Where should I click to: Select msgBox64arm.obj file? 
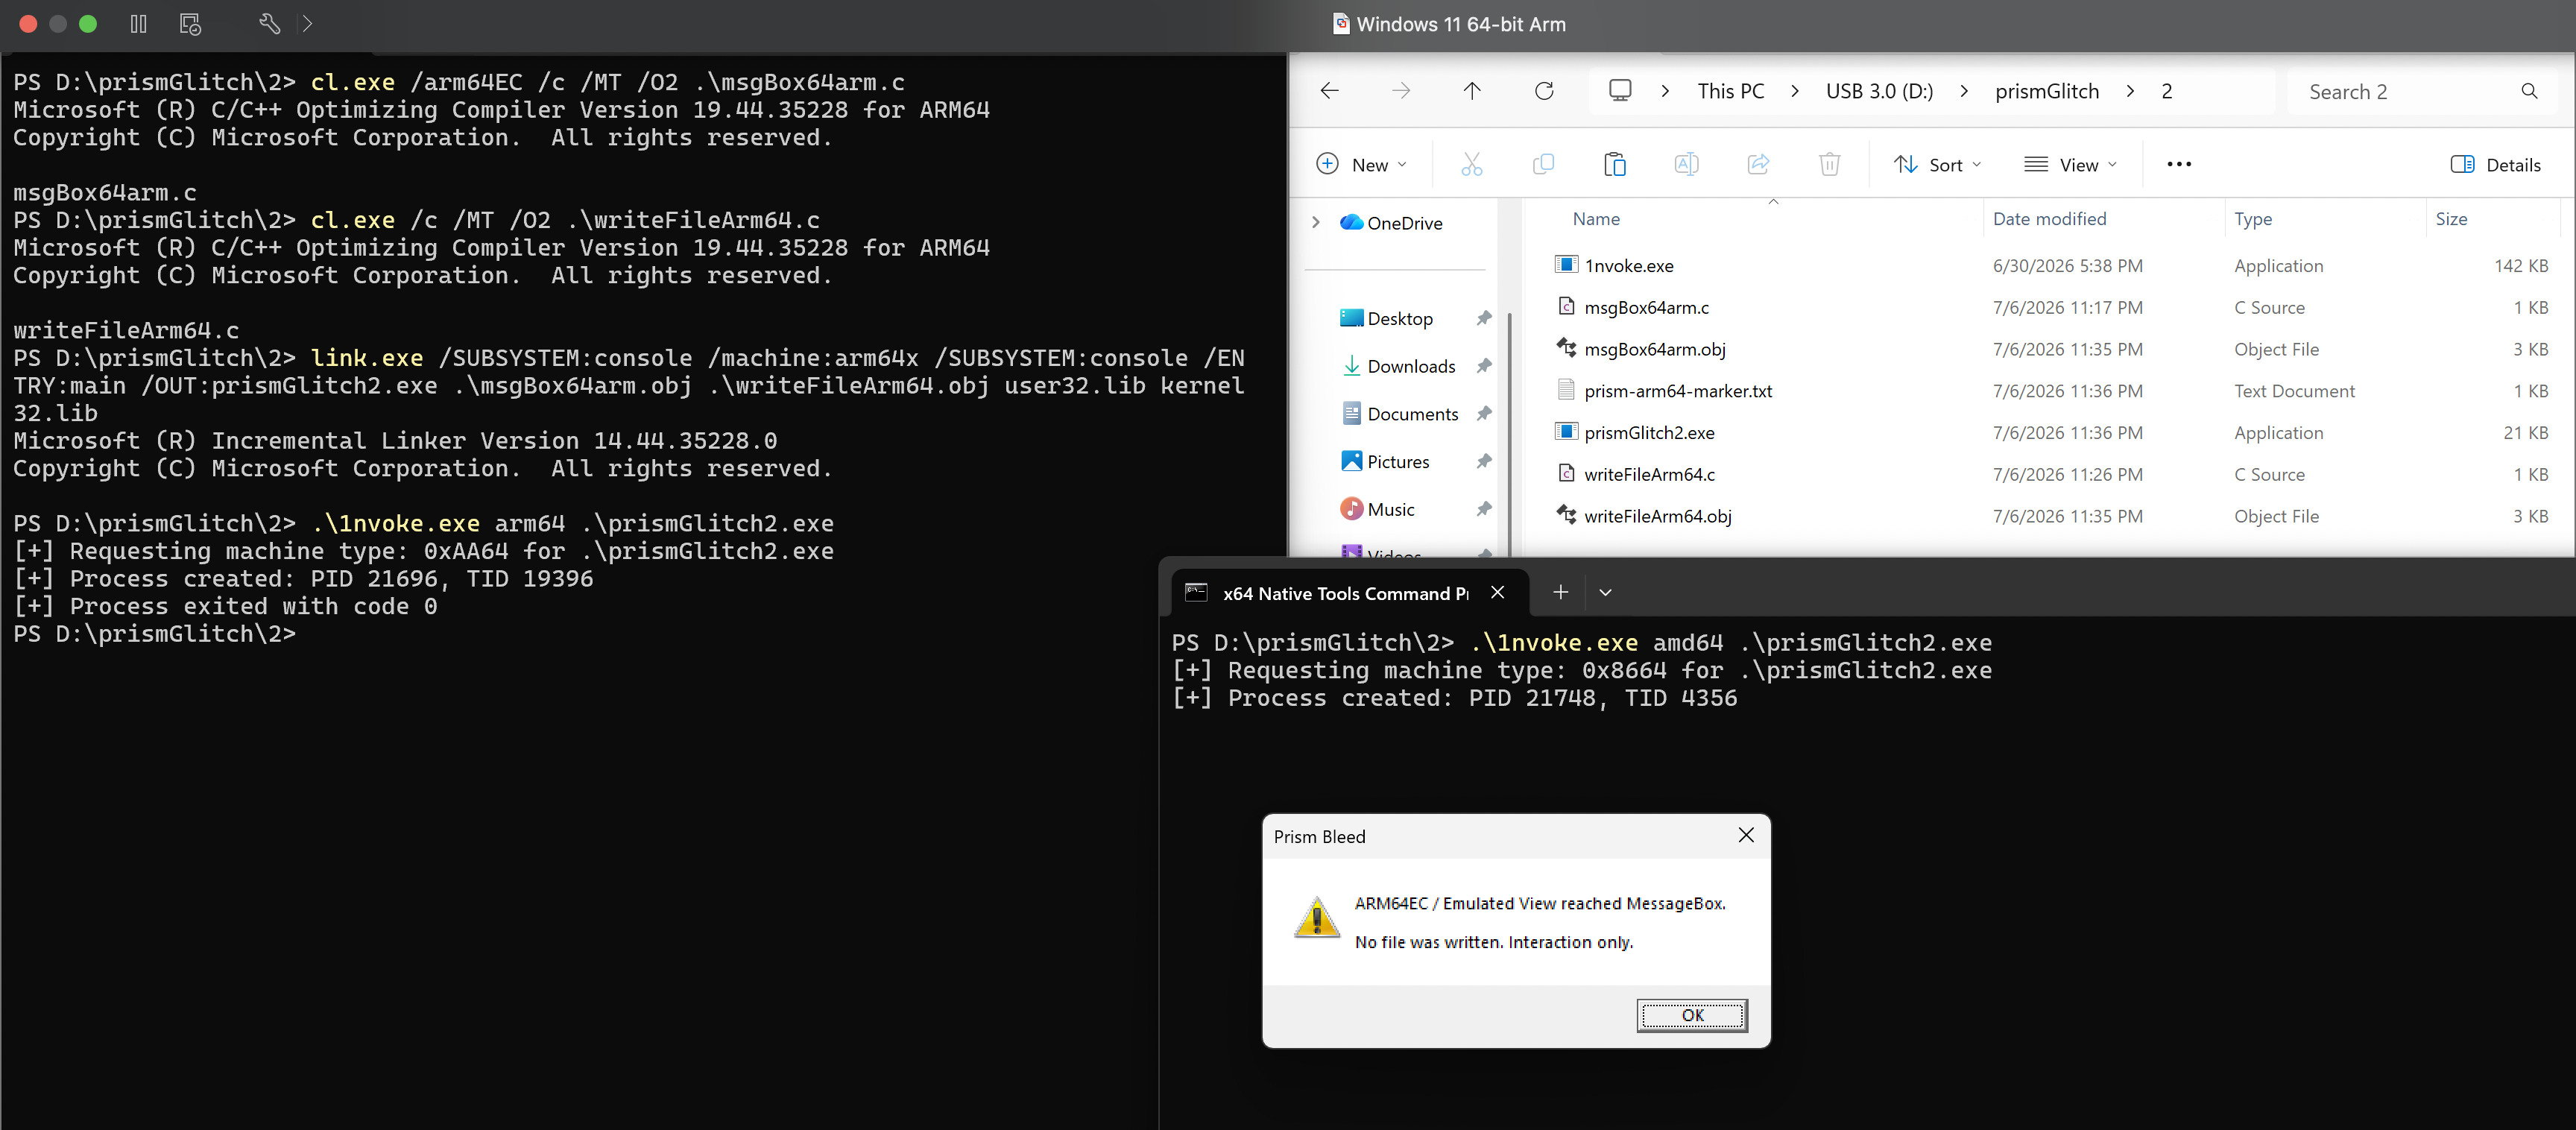tap(2050, 350)
